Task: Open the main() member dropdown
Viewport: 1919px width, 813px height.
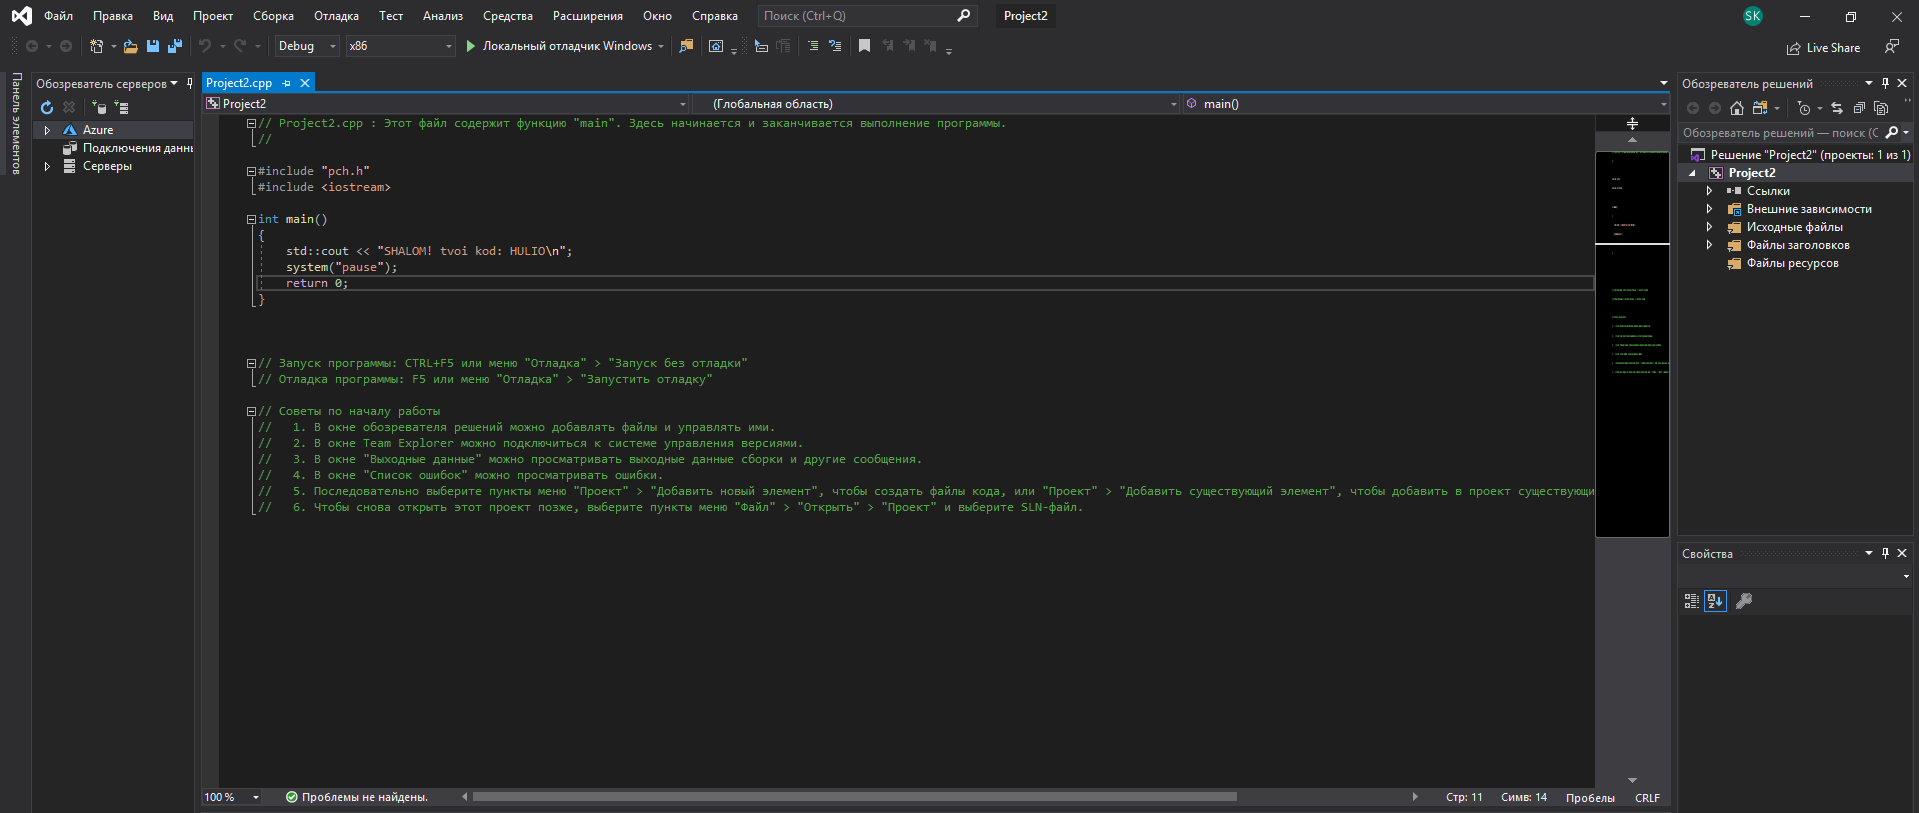Action: point(1426,104)
